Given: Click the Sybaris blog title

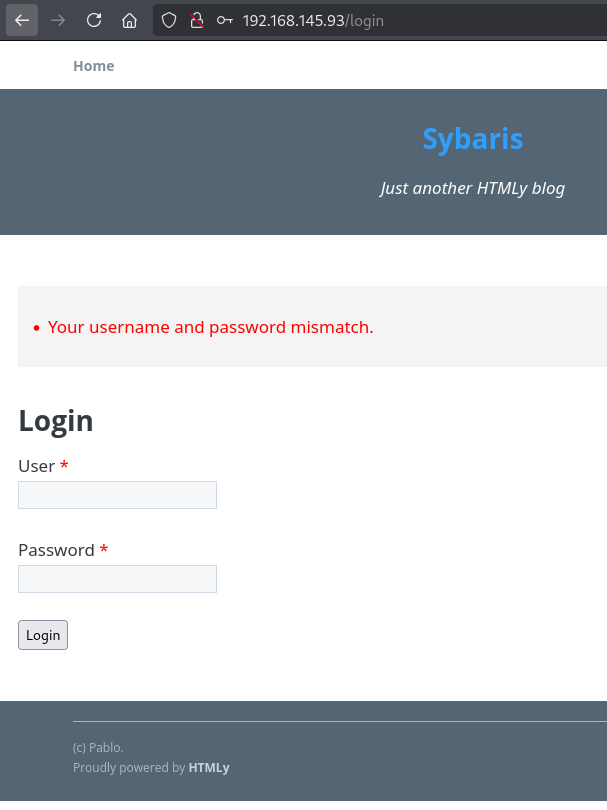Looking at the screenshot, I should [x=472, y=139].
